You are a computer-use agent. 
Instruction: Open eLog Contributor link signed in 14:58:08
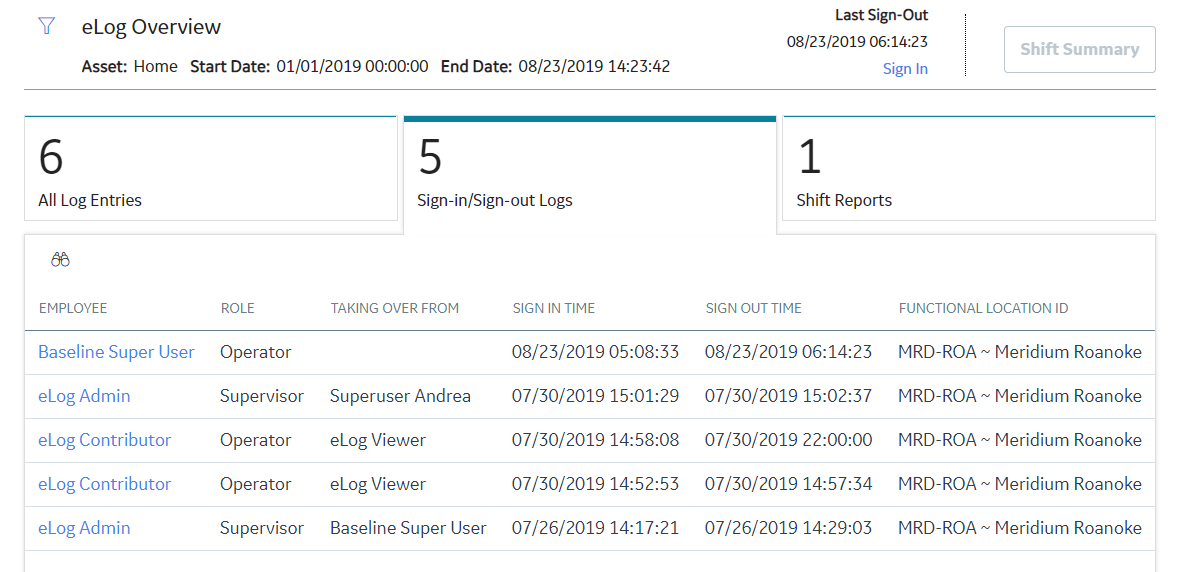pyautogui.click(x=105, y=440)
